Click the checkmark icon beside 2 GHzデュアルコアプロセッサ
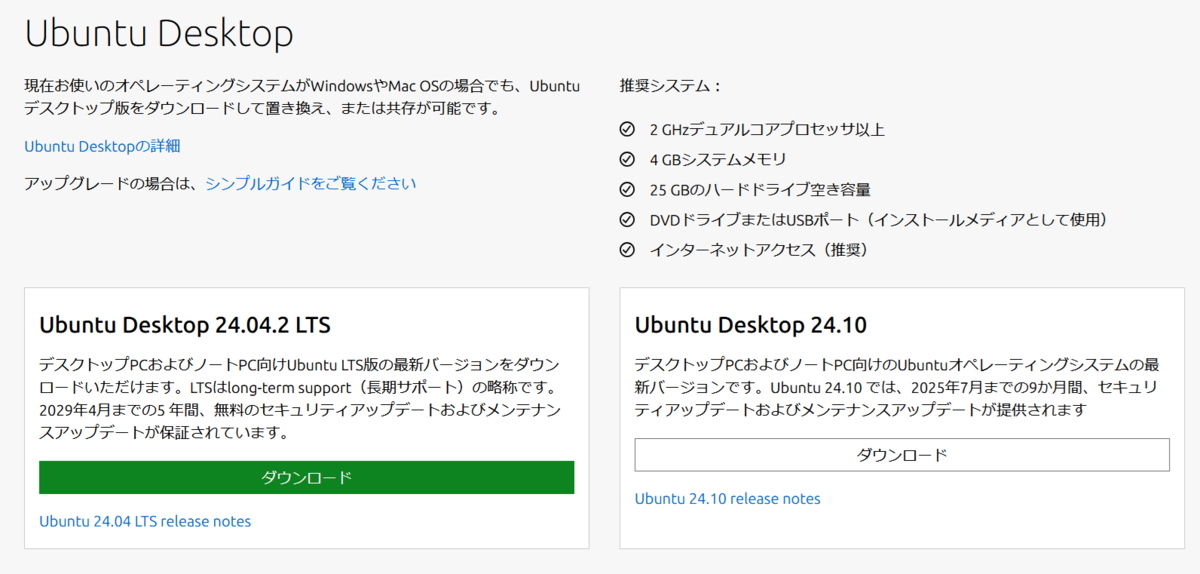Screen dimensions: 1200x574 tap(627, 129)
